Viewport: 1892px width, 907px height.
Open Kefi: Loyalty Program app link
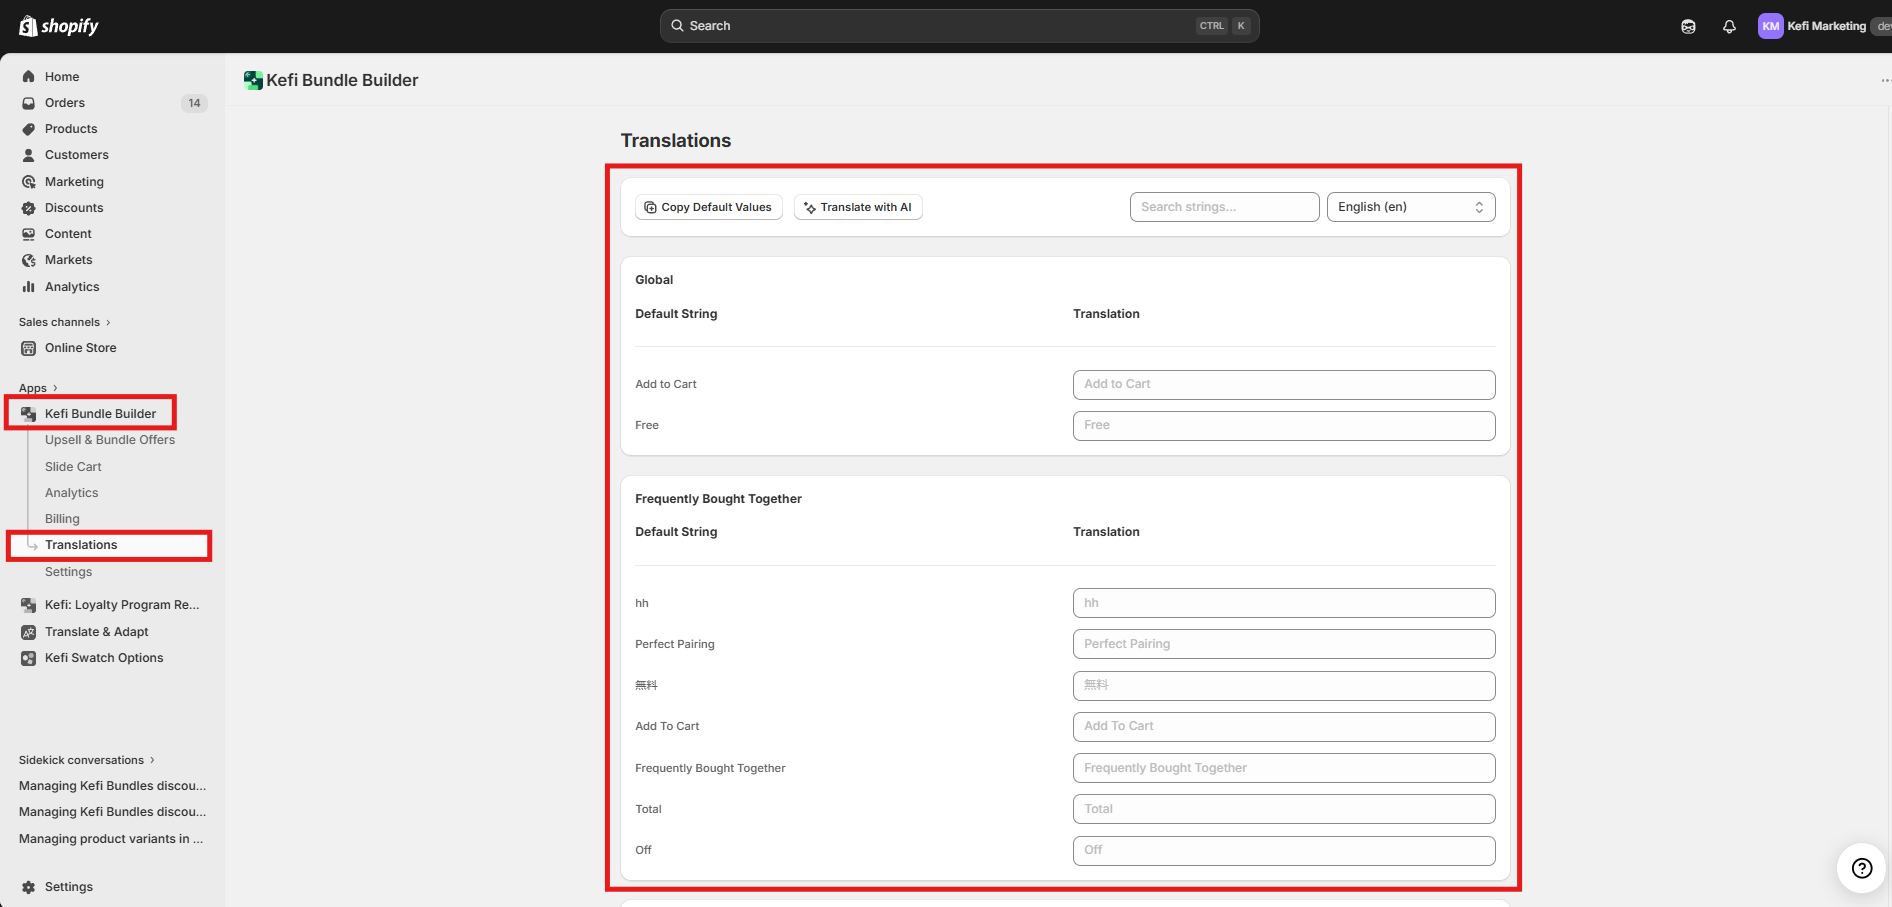(x=122, y=605)
